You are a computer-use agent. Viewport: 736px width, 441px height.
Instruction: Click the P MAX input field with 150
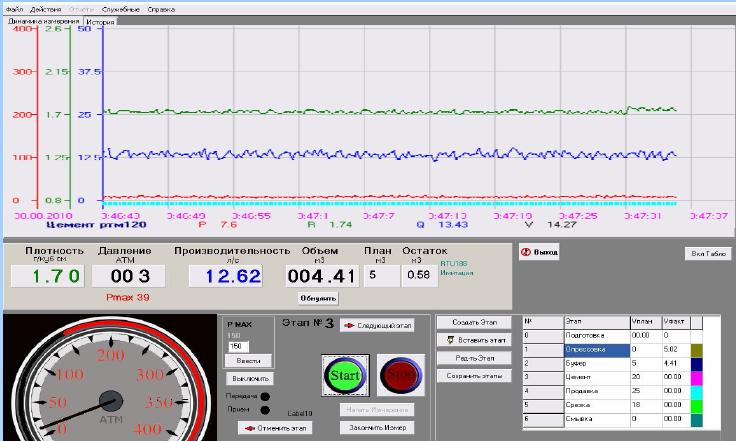(x=238, y=346)
